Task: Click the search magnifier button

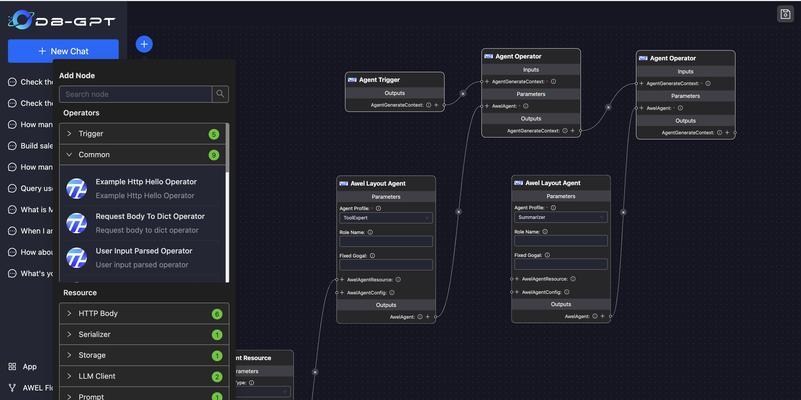Action: (220, 94)
